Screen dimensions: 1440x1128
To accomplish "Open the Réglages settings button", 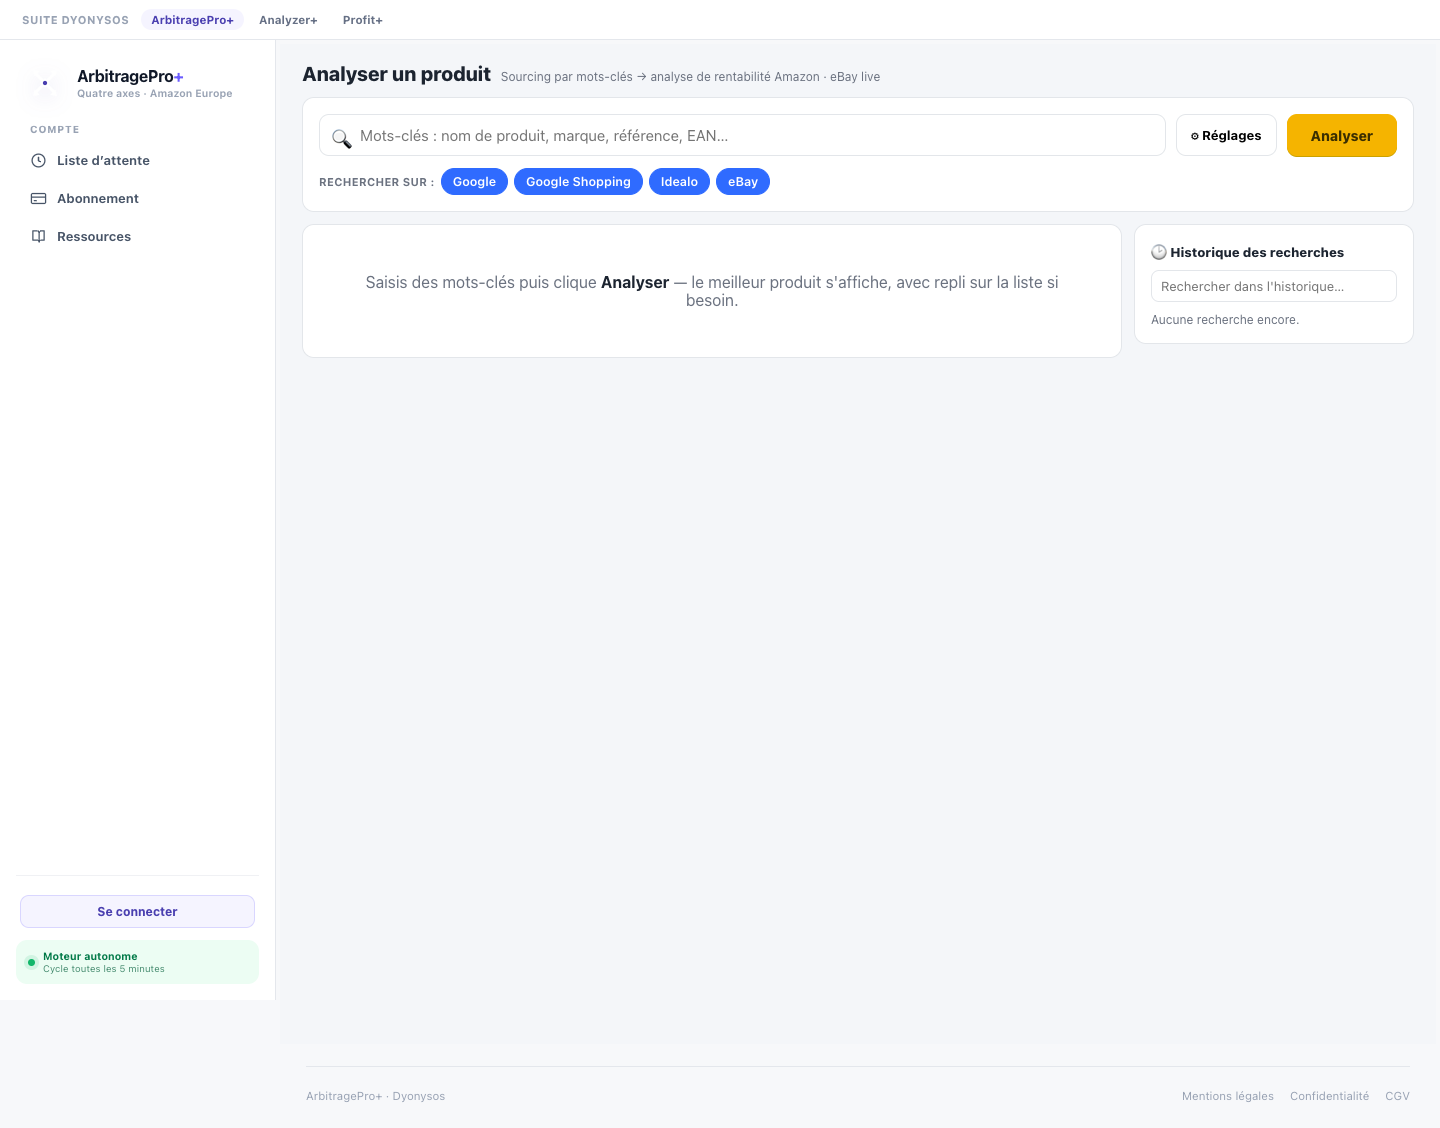I will [x=1226, y=136].
